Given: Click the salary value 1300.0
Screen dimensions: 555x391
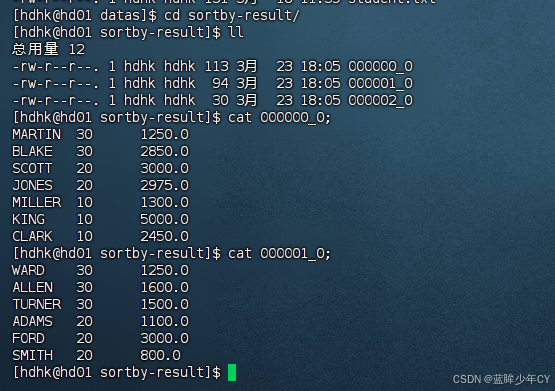Looking at the screenshot, I should [165, 202].
